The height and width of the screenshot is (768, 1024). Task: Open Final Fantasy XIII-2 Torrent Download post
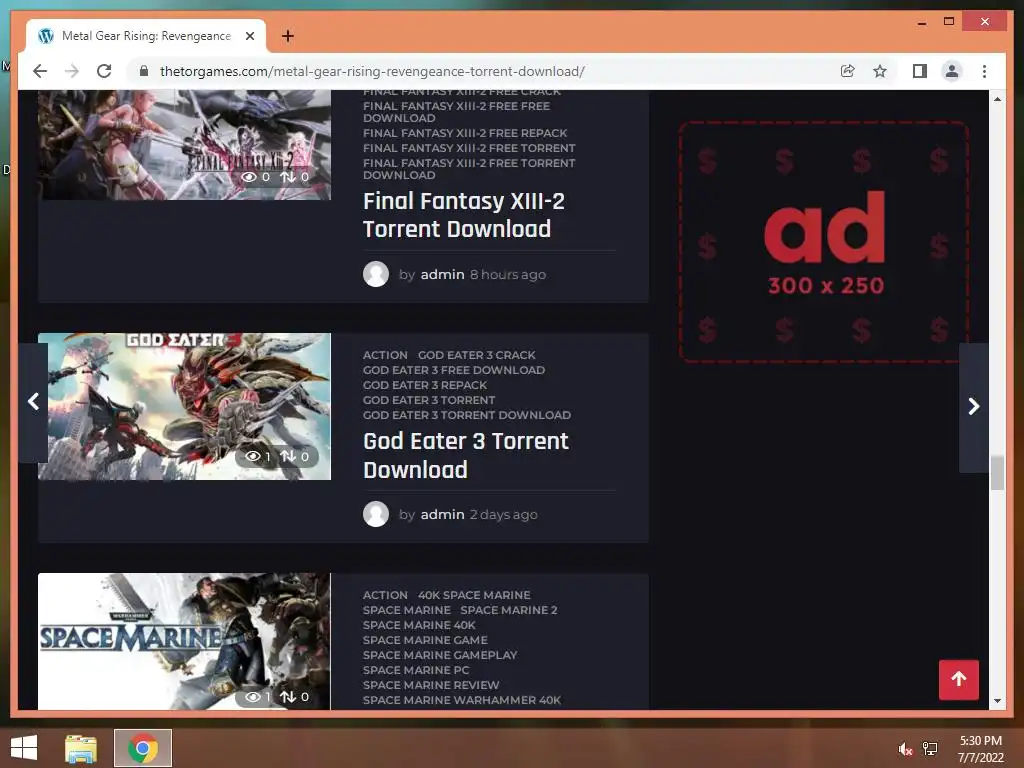pos(464,215)
